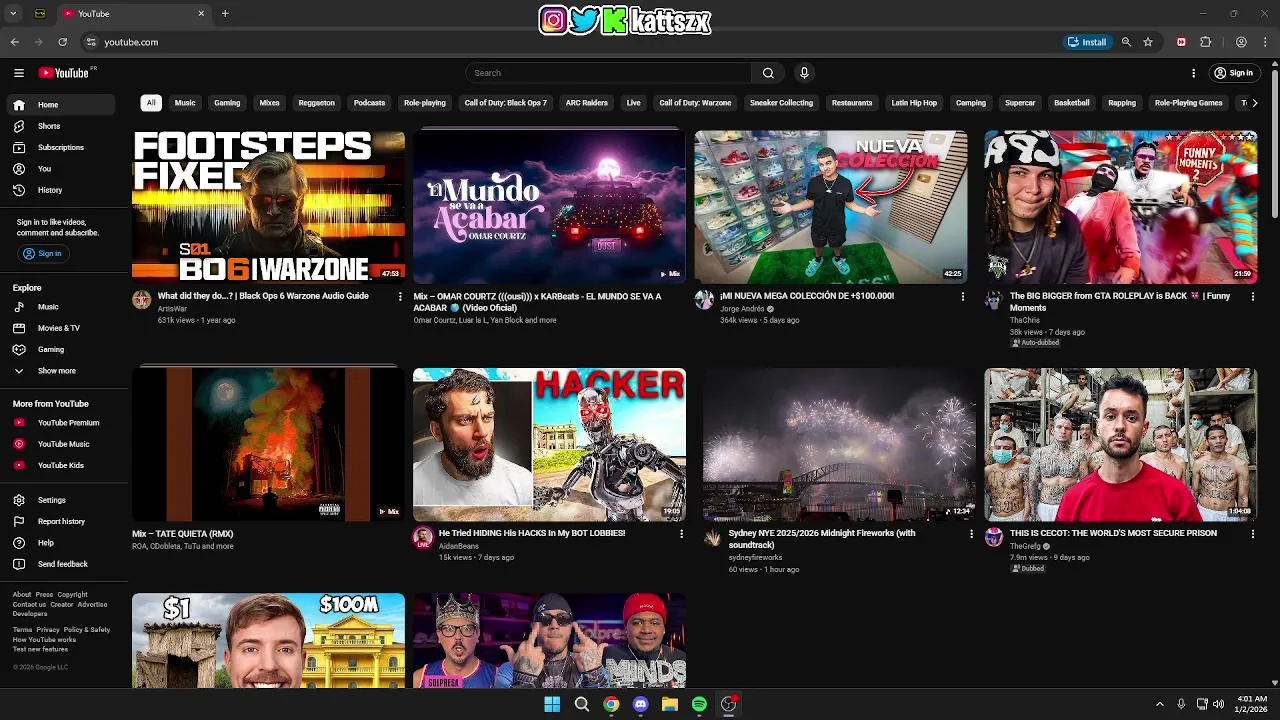Screen dimensions: 1280x720
Task: Select the Music filter chip
Action: tap(185, 103)
